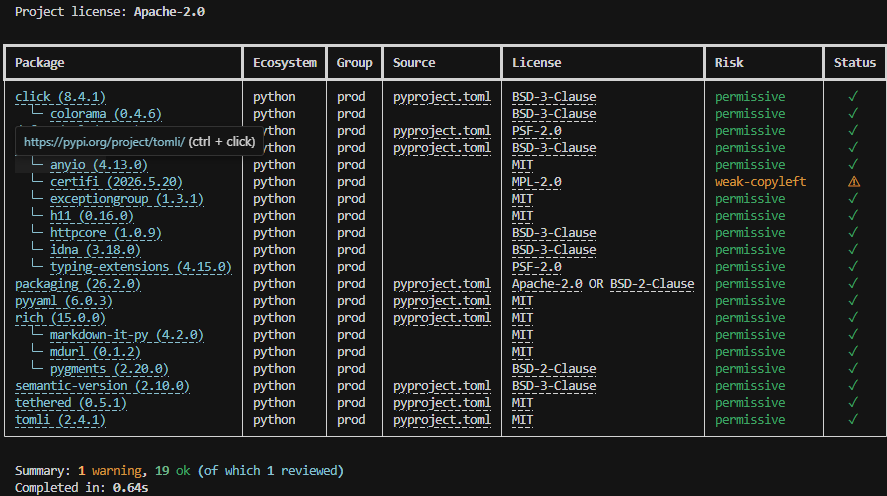The width and height of the screenshot is (887, 496).
Task: Open the exceptiongroup (1.3.1) package link
Action: [127, 199]
